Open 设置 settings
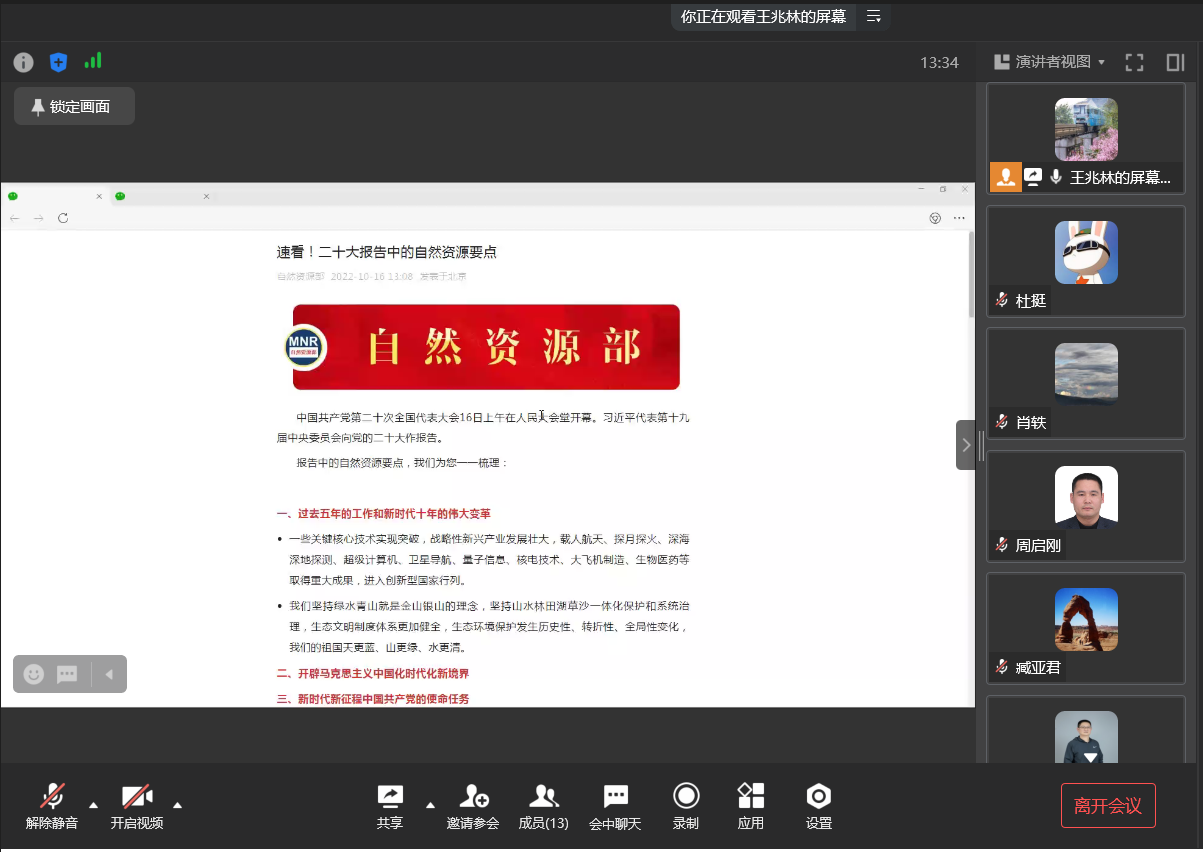1203x852 pixels. coord(818,806)
